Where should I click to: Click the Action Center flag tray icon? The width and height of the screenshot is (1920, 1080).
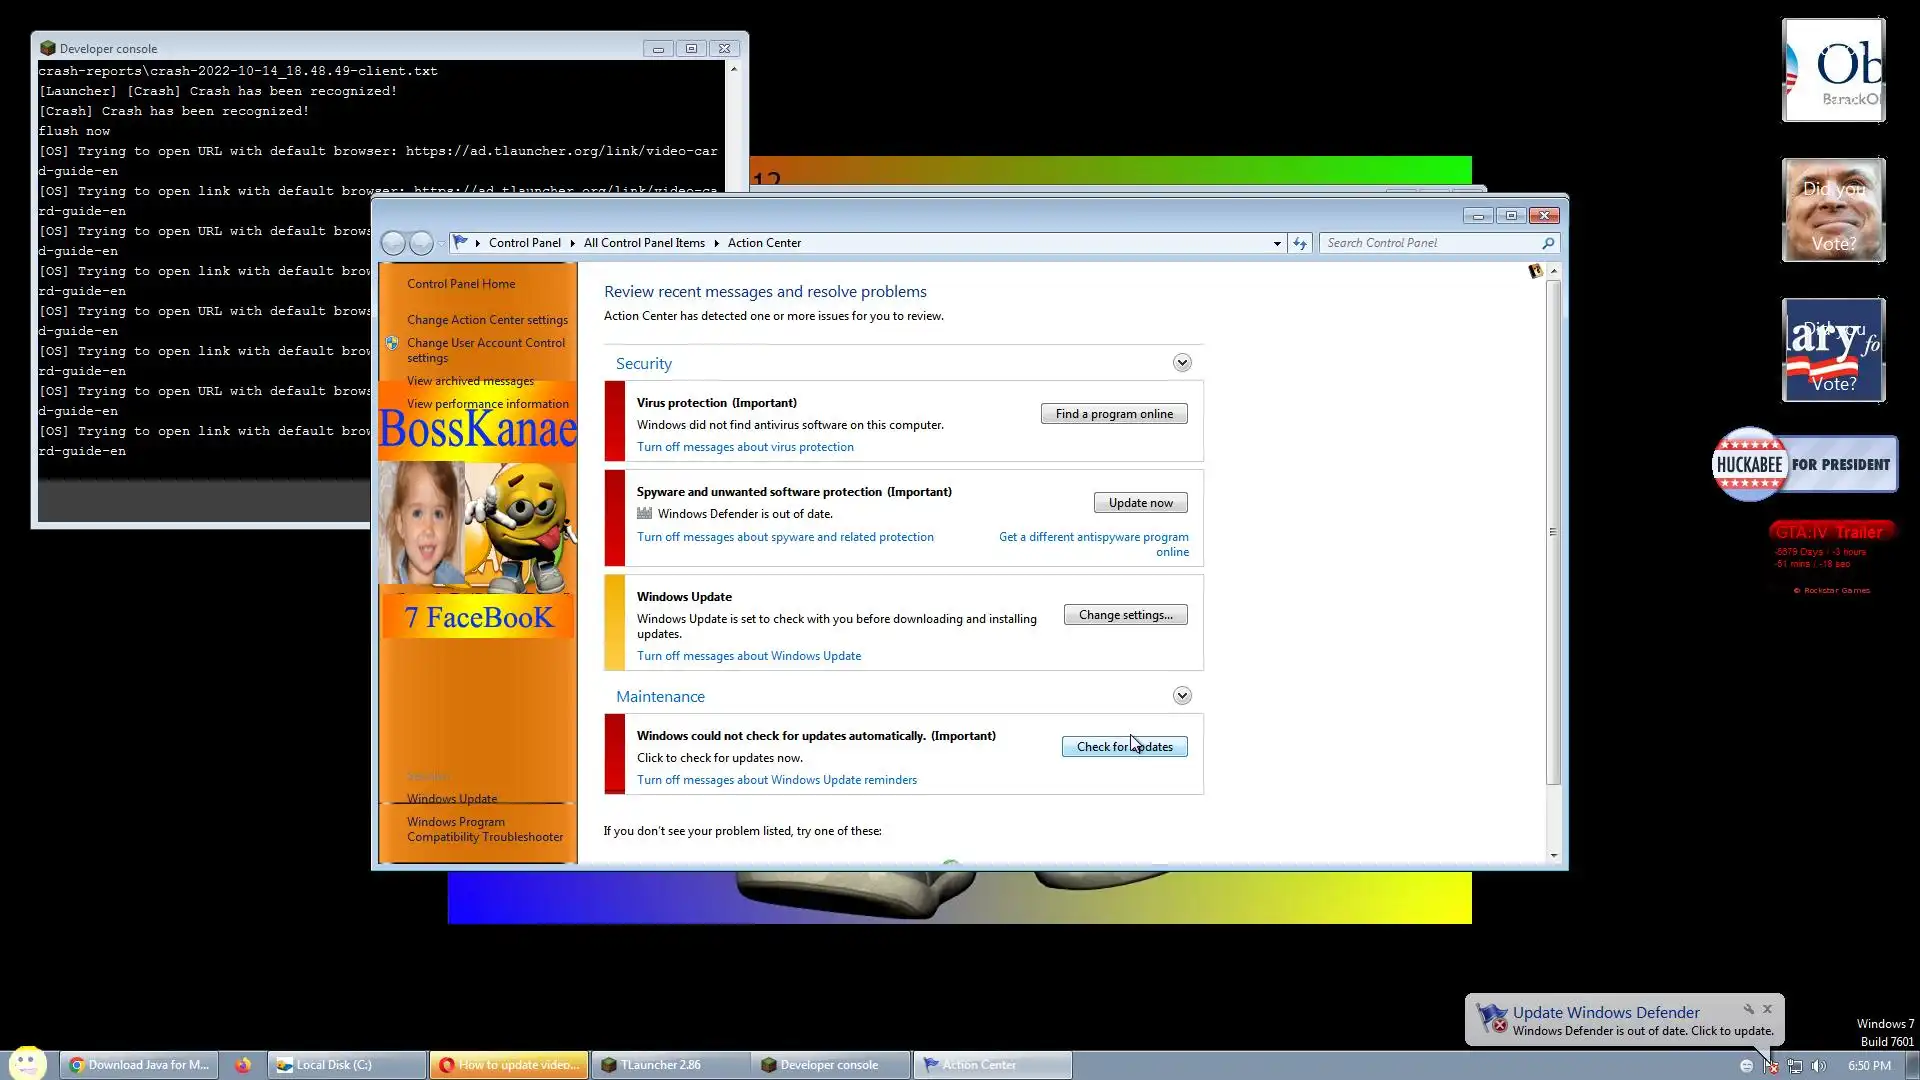[x=1771, y=1066]
